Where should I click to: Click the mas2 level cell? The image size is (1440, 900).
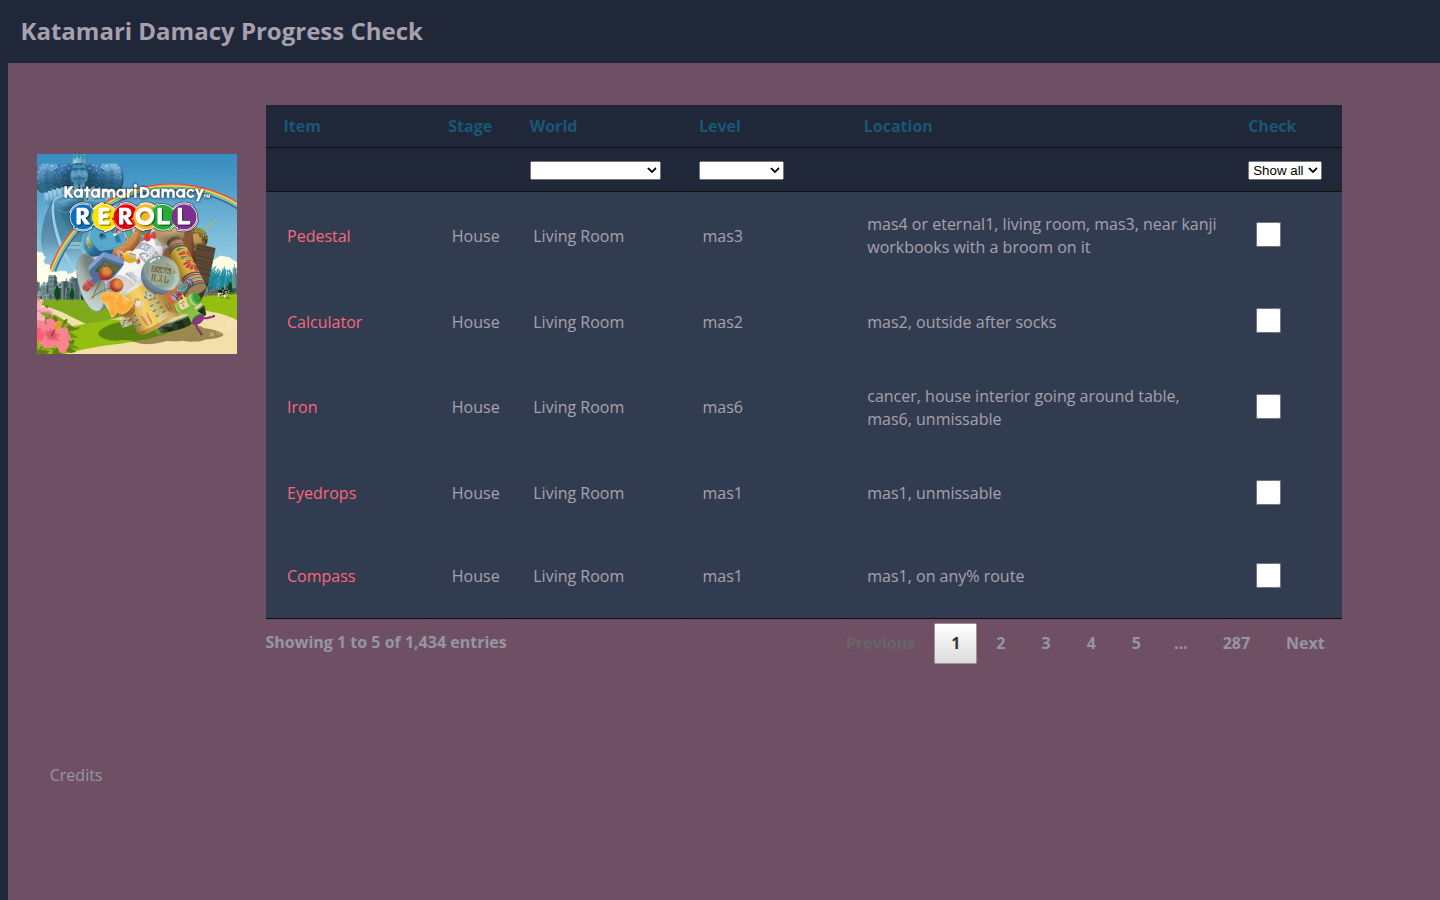click(723, 322)
